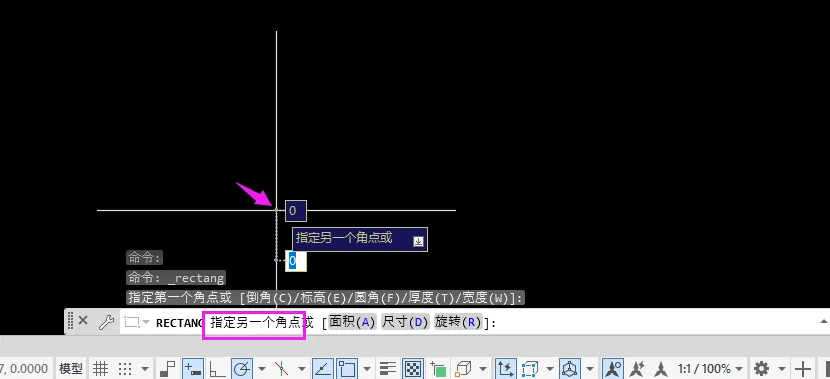Expand snap mode settings dropdown arrow
The image size is (830, 379).
[145, 368]
